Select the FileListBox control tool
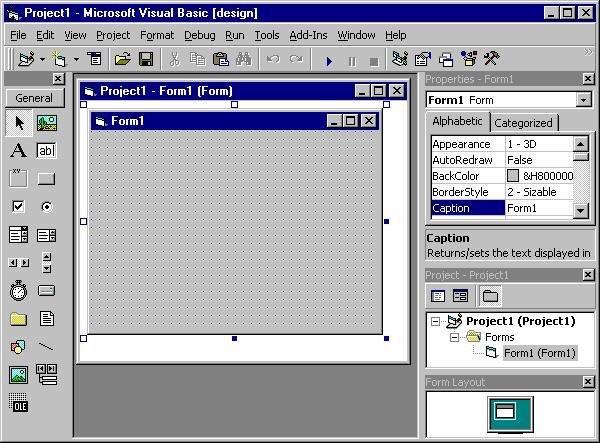The height and width of the screenshot is (443, 600). [x=47, y=319]
